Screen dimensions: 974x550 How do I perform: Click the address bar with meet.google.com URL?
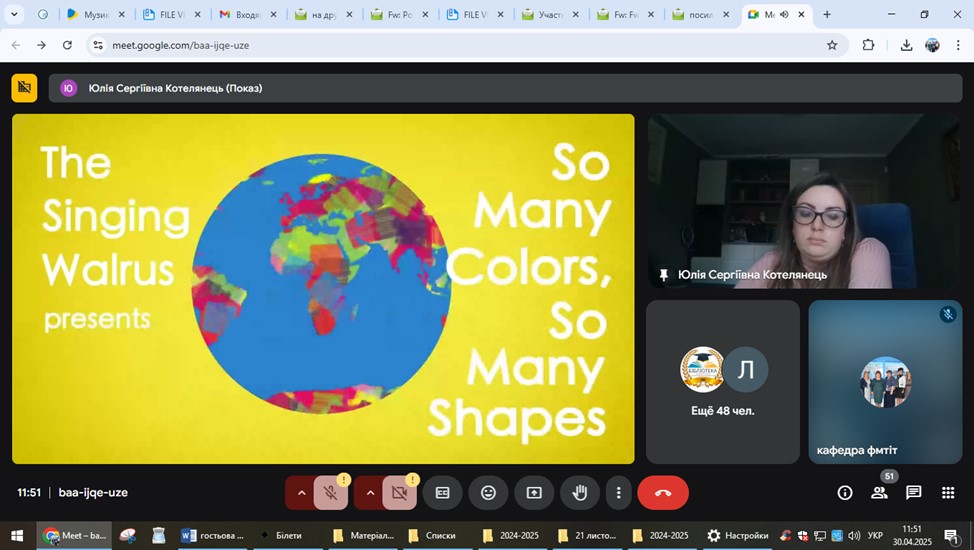[x=465, y=45]
